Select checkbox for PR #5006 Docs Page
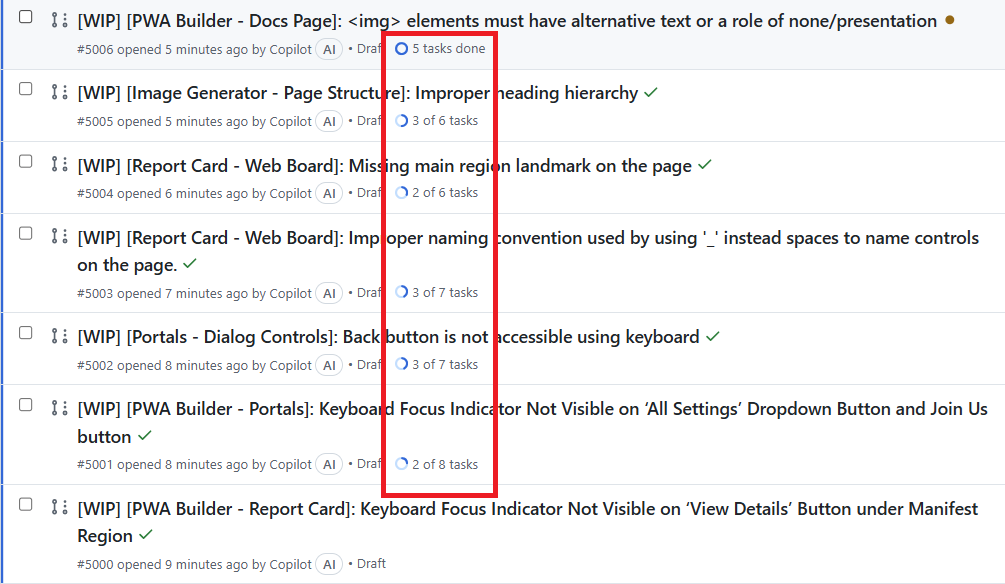This screenshot has width=1005, height=584. (26, 17)
